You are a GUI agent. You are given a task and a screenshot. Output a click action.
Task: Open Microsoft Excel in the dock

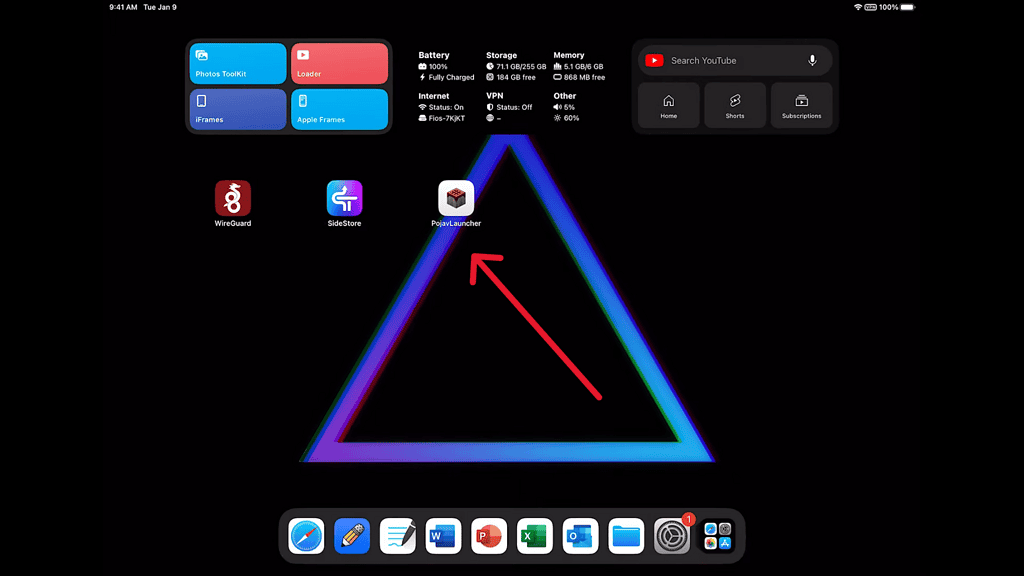coord(535,536)
